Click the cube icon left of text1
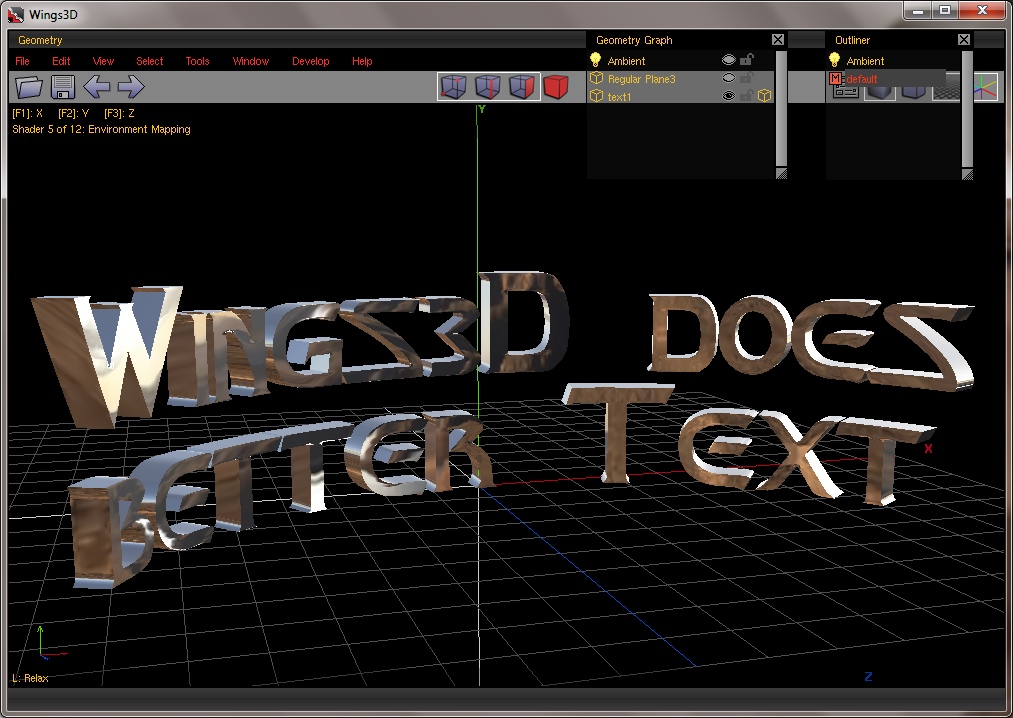 pos(596,96)
